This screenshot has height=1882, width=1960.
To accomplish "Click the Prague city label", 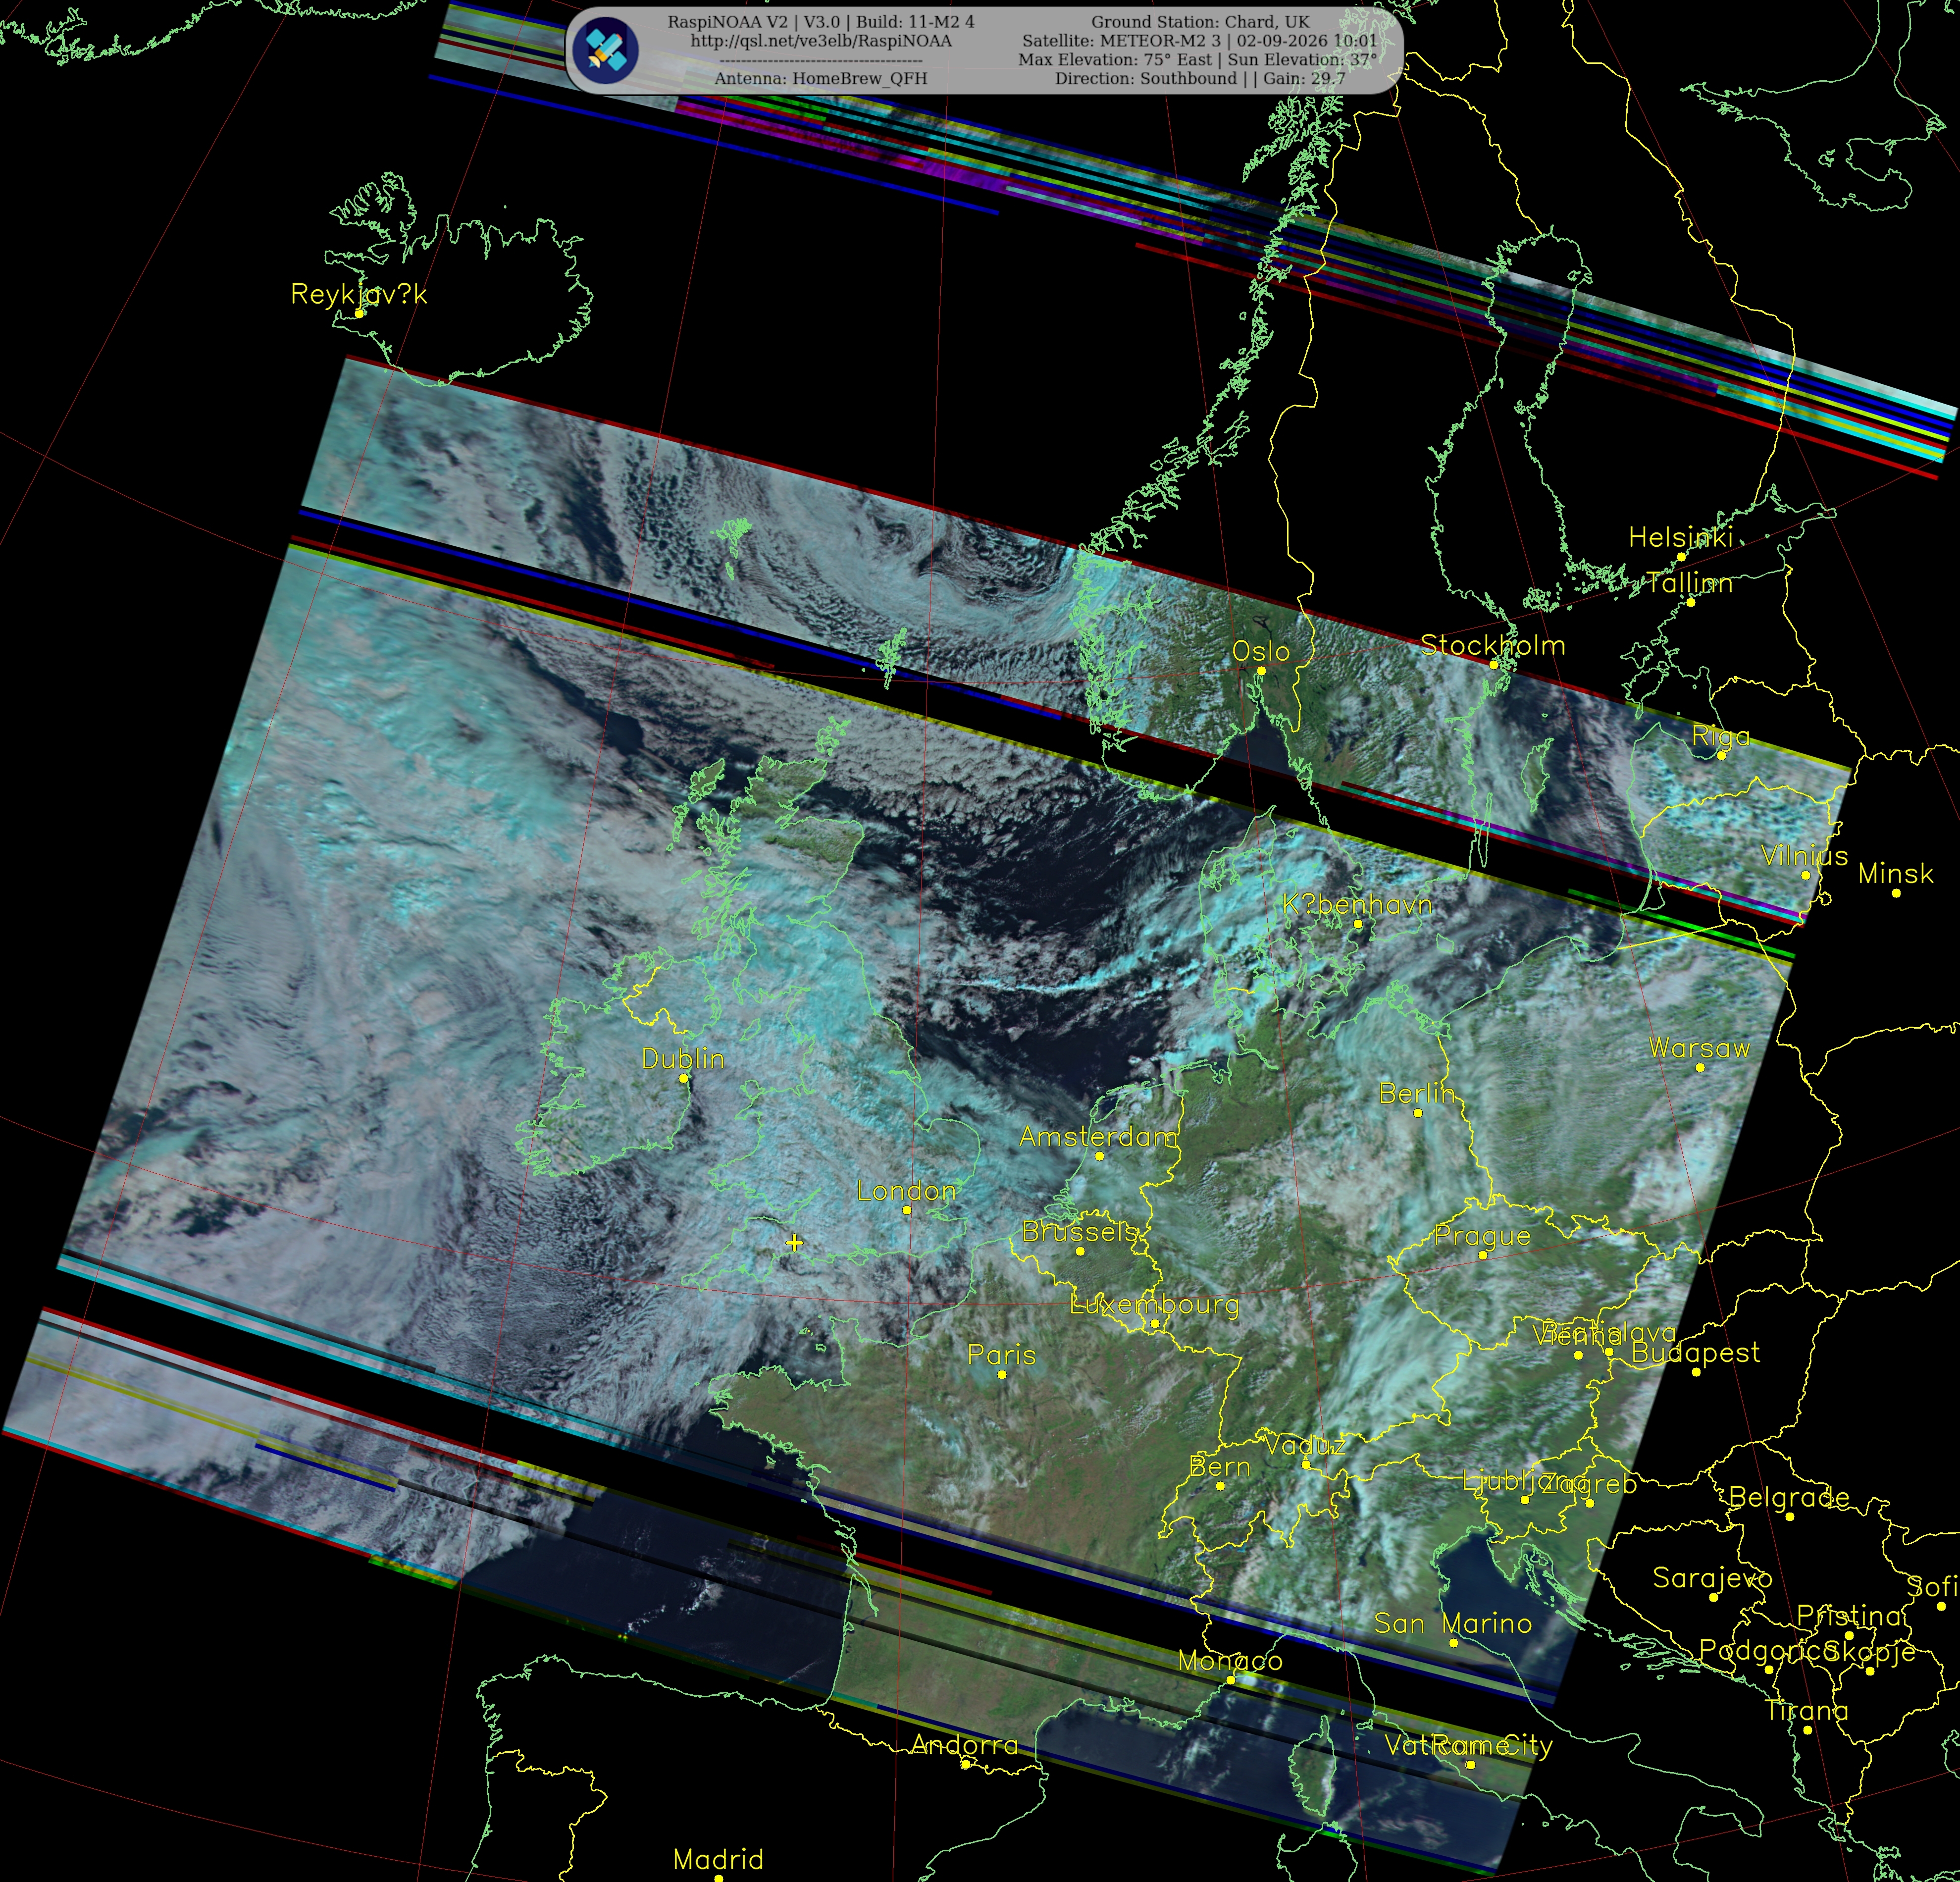I will pyautogui.click(x=1482, y=1236).
